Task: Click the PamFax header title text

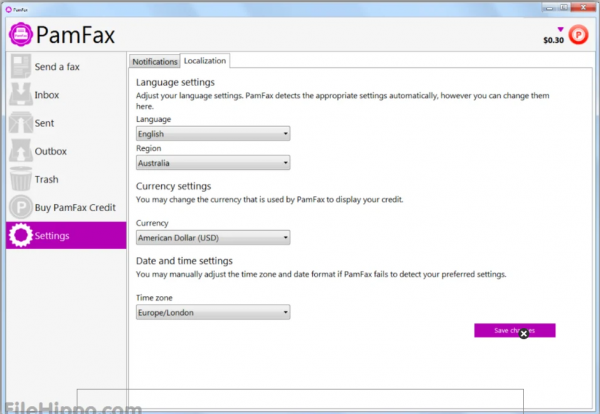Action: coord(75,35)
